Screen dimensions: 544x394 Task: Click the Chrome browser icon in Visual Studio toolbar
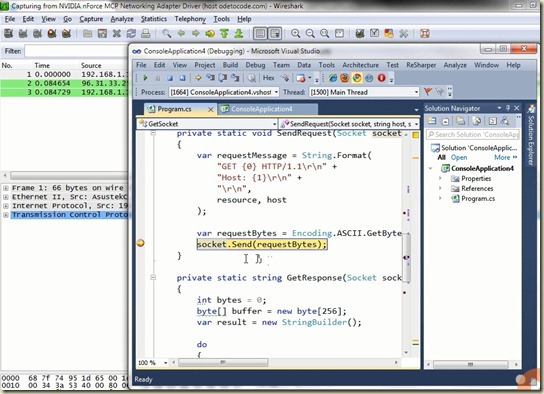(357, 78)
